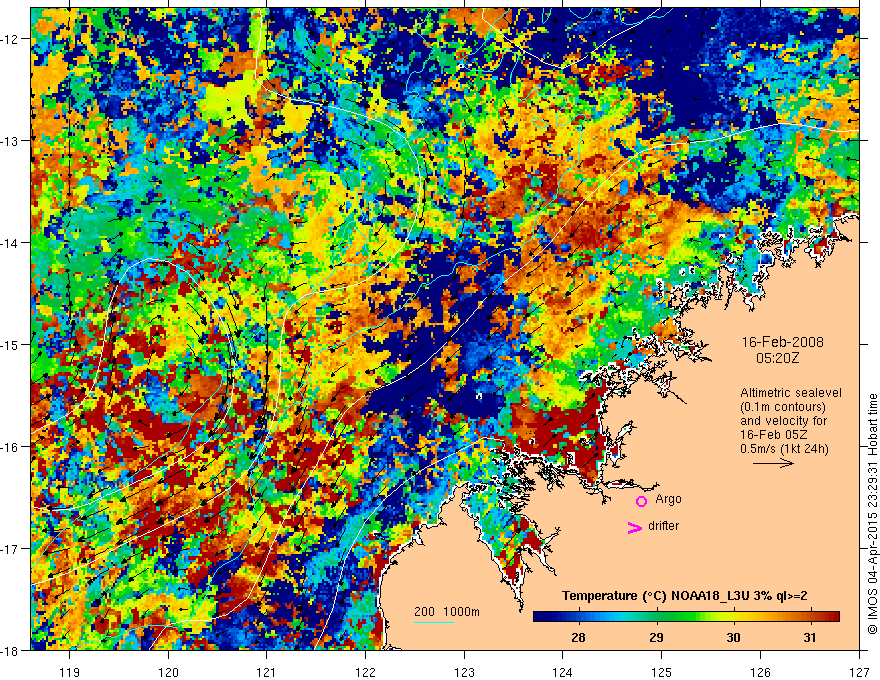Screen dimensions: 880x680
Task: Click the '29' colorbar tick label
Action: pos(656,637)
